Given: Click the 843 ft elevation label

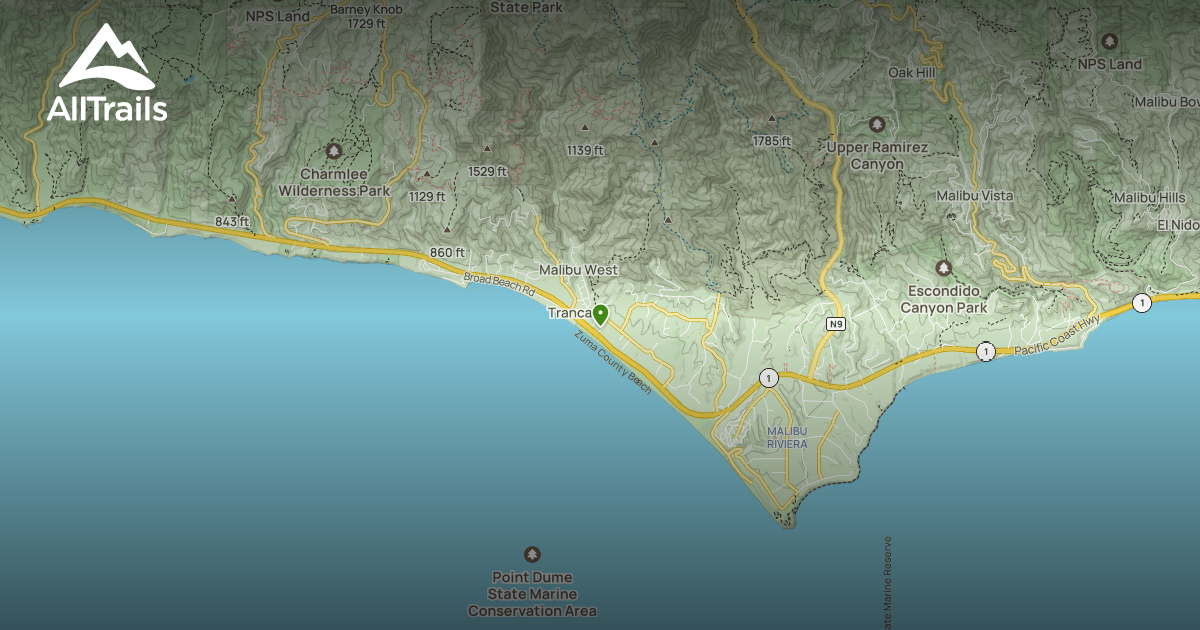Looking at the screenshot, I should [x=231, y=221].
